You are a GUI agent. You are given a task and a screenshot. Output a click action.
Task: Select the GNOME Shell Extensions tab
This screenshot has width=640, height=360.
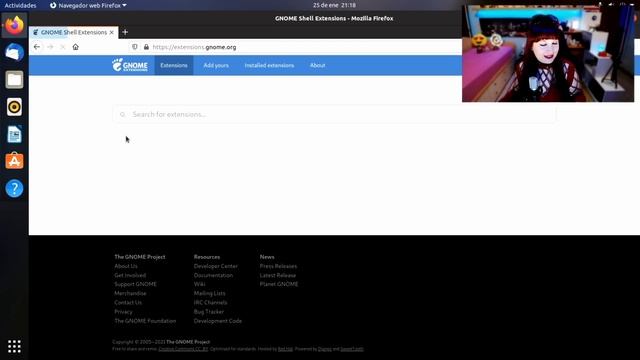coord(73,32)
